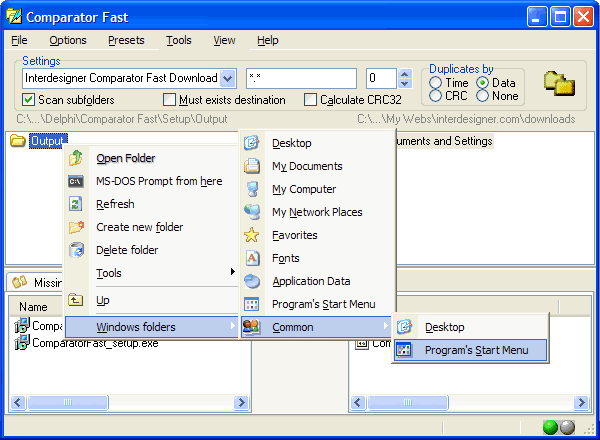Click the MS-DOS Prompt icon in context menu

pos(76,181)
